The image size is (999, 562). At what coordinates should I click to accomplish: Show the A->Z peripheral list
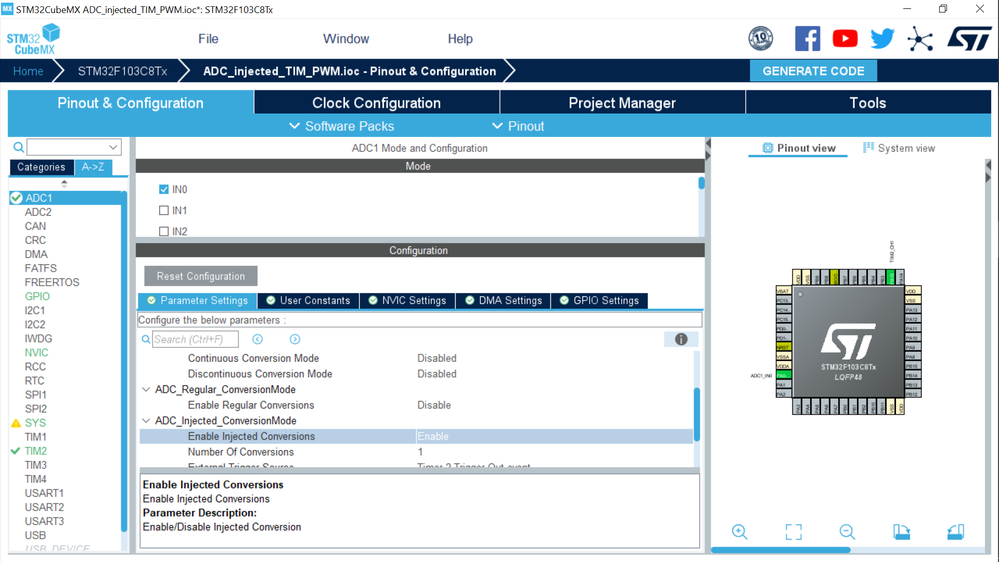coord(93,167)
